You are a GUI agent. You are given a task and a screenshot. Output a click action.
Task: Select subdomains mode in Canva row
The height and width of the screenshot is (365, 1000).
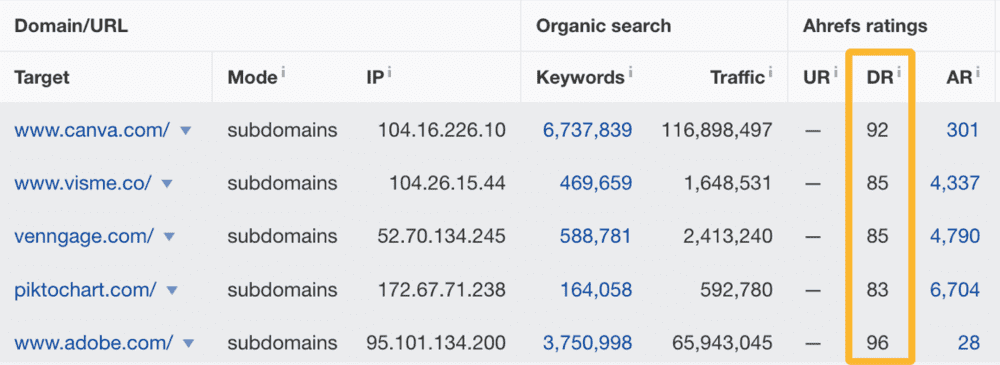coord(282,130)
